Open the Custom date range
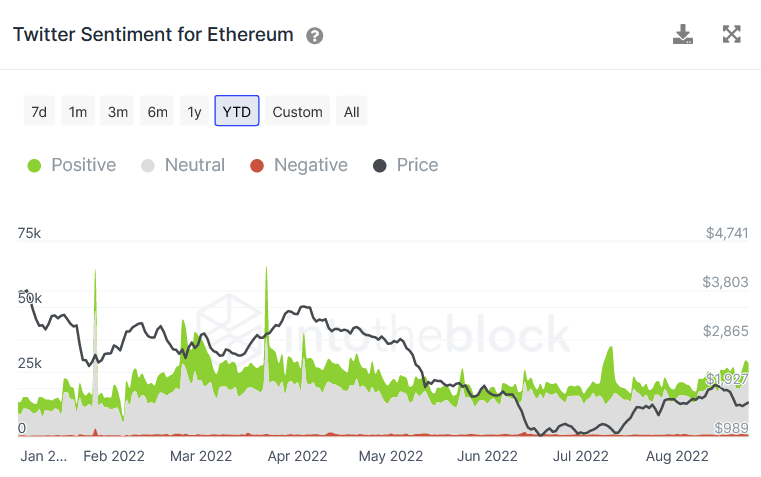Image resolution: width=761 pixels, height=477 pixels. coord(298,111)
